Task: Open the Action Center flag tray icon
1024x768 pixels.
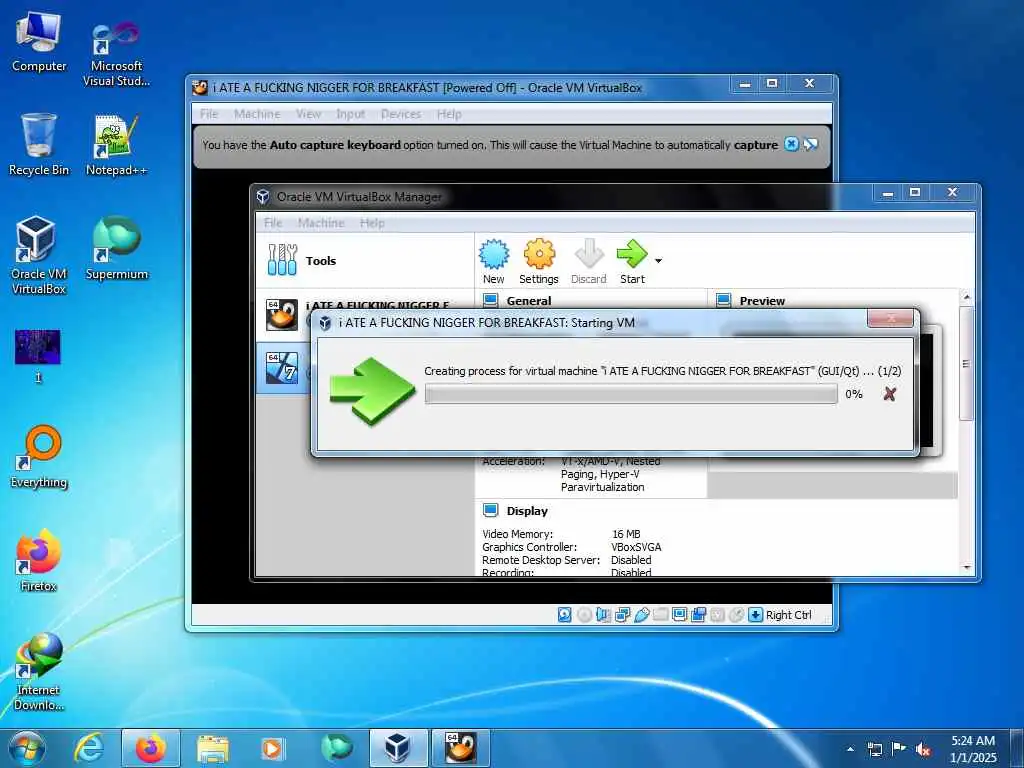Action: [x=899, y=749]
